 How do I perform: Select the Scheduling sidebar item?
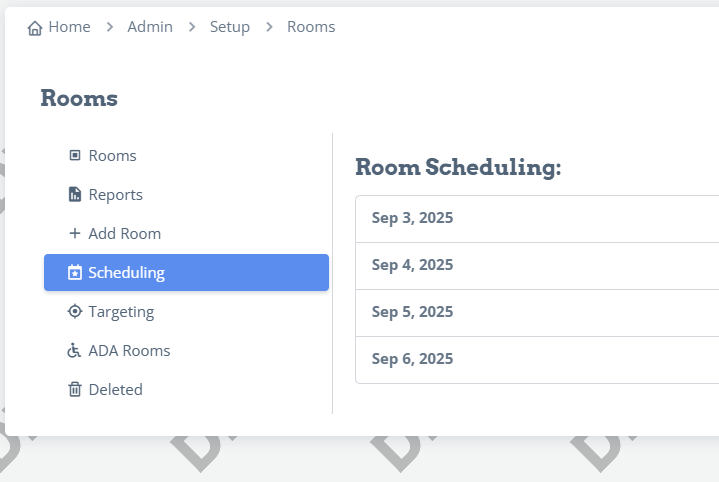tap(186, 272)
